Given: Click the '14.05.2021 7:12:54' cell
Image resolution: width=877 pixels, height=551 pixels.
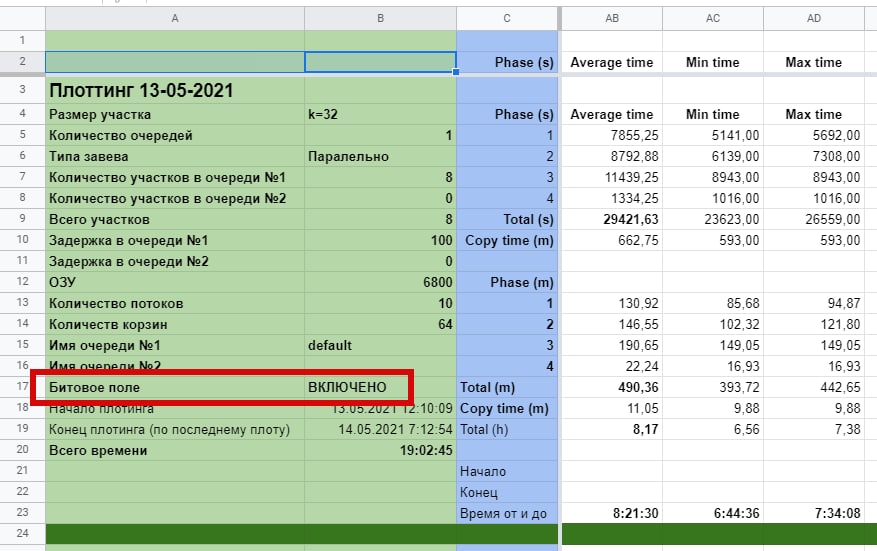Looking at the screenshot, I should pyautogui.click(x=380, y=430).
